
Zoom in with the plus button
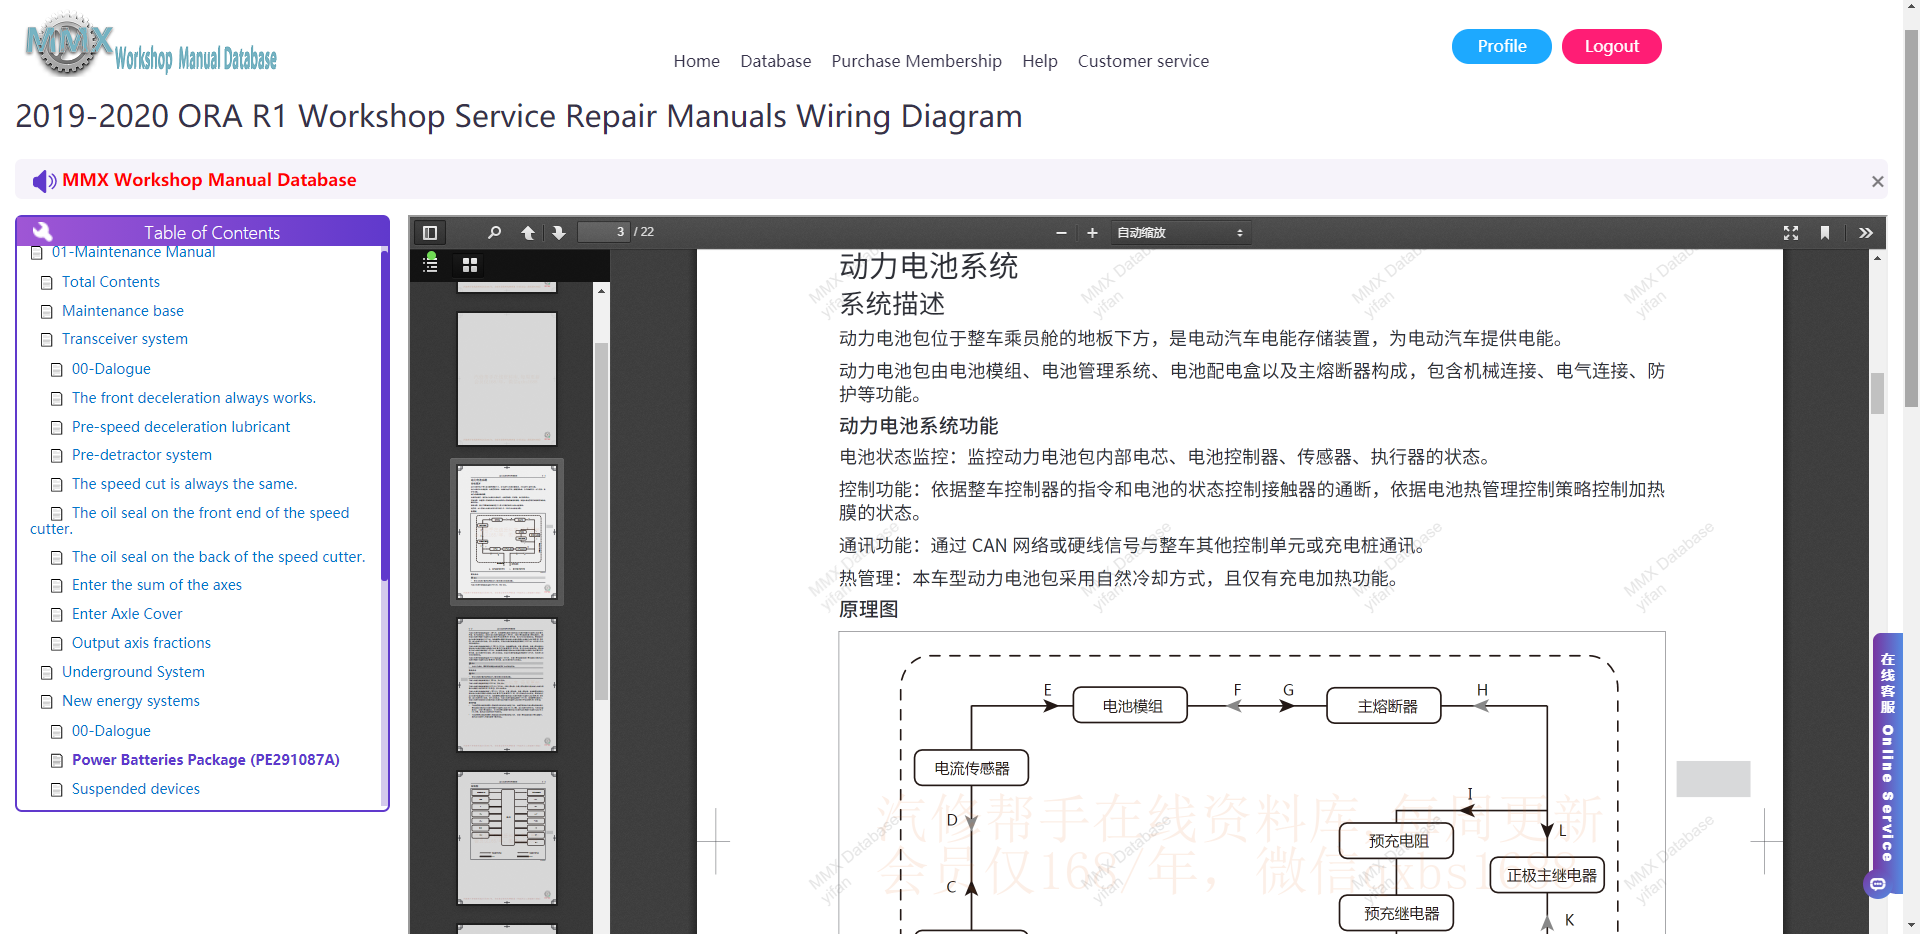click(x=1092, y=233)
